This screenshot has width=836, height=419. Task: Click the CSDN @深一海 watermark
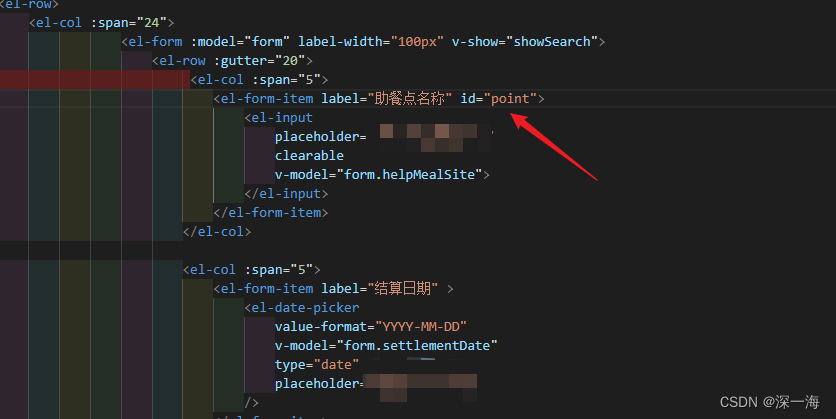pos(769,402)
